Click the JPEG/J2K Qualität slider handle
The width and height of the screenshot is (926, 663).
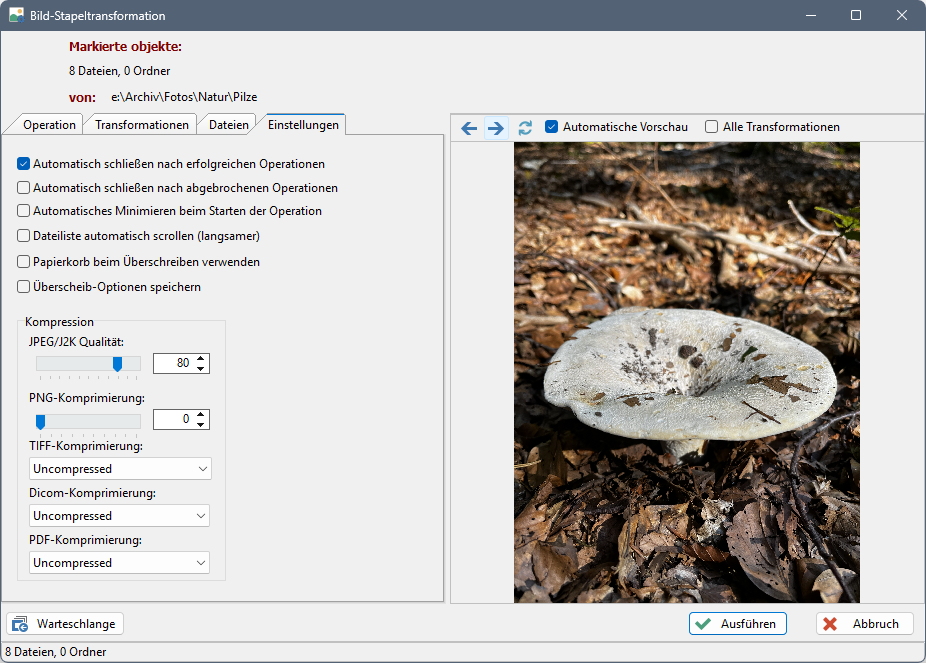click(117, 364)
